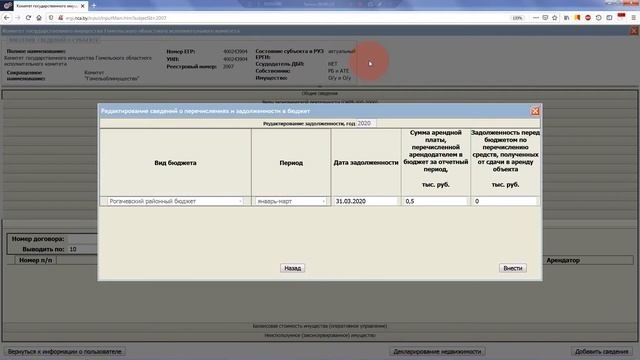This screenshot has width=640, height=360.
Task: Click the Внести button
Action: click(x=513, y=268)
